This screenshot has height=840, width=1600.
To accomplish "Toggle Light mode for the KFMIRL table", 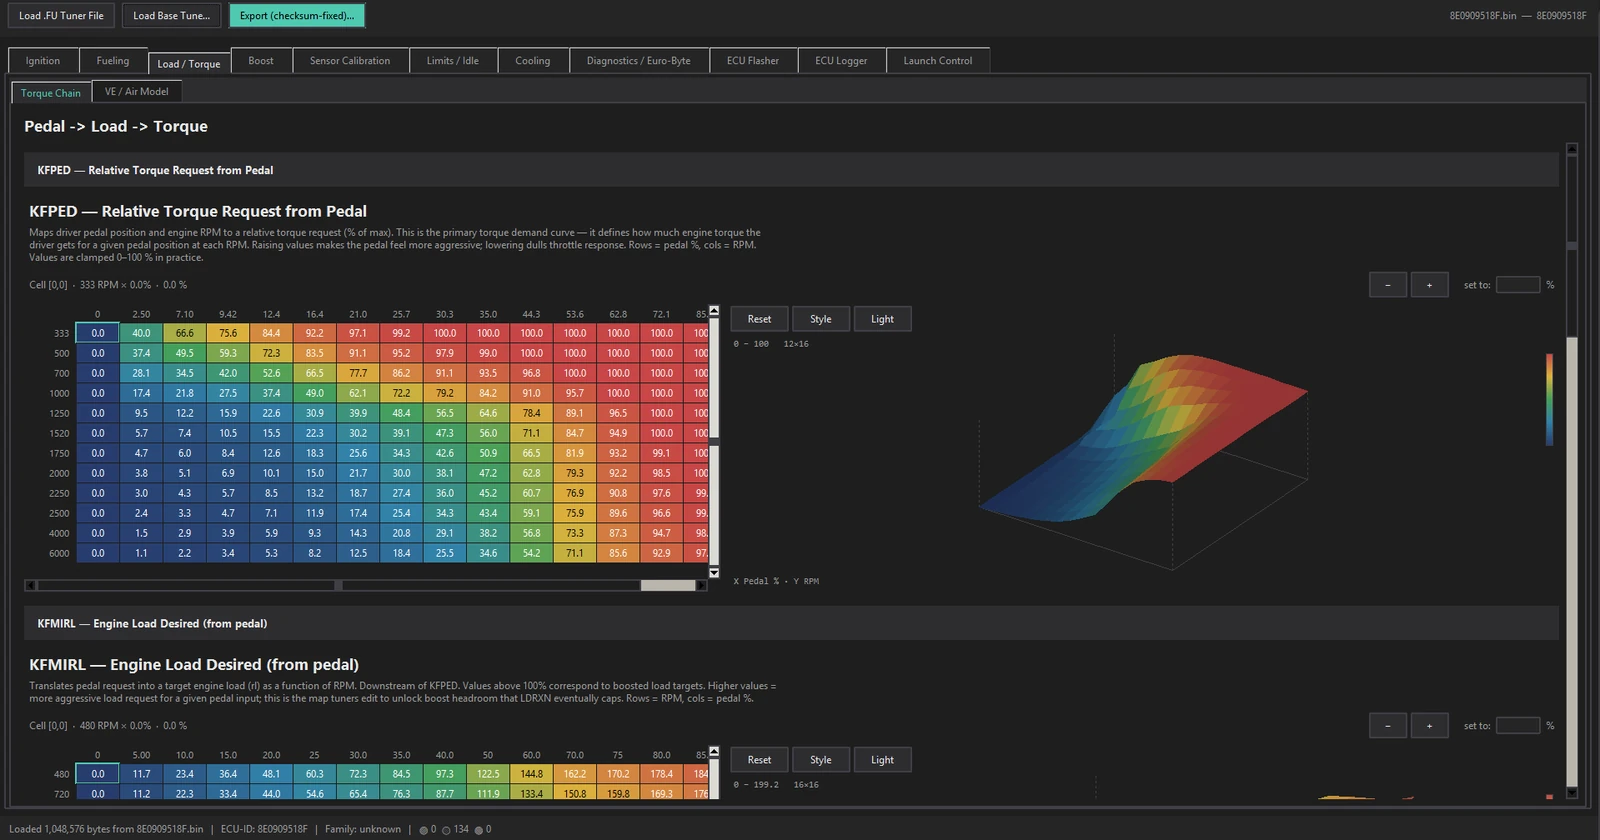I will click(x=882, y=760).
